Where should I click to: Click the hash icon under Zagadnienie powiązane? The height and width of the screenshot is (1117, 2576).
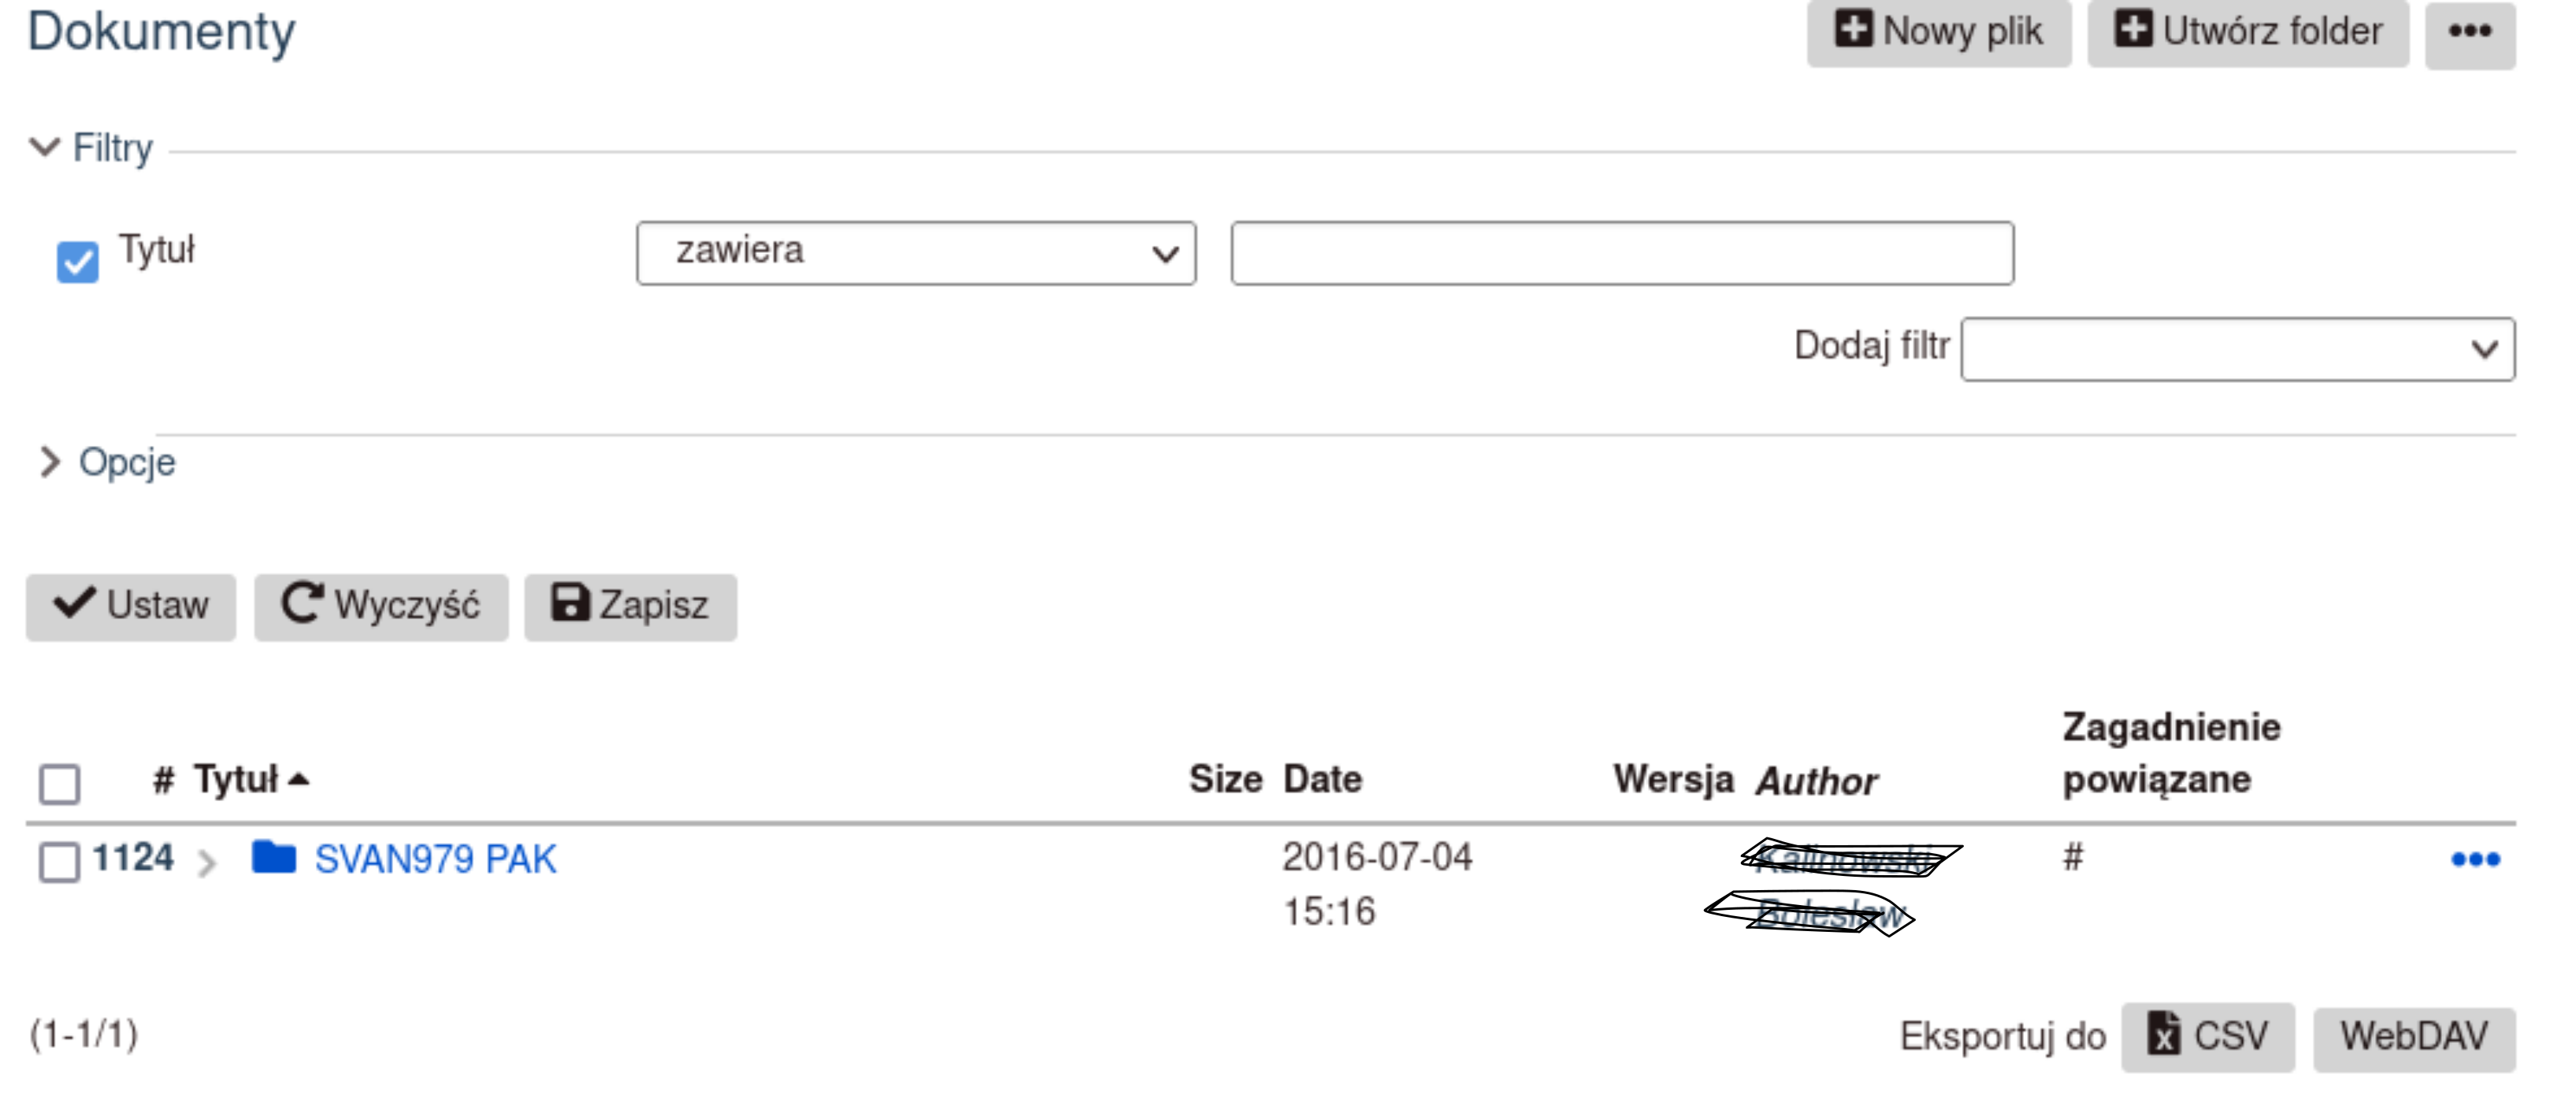2073,857
